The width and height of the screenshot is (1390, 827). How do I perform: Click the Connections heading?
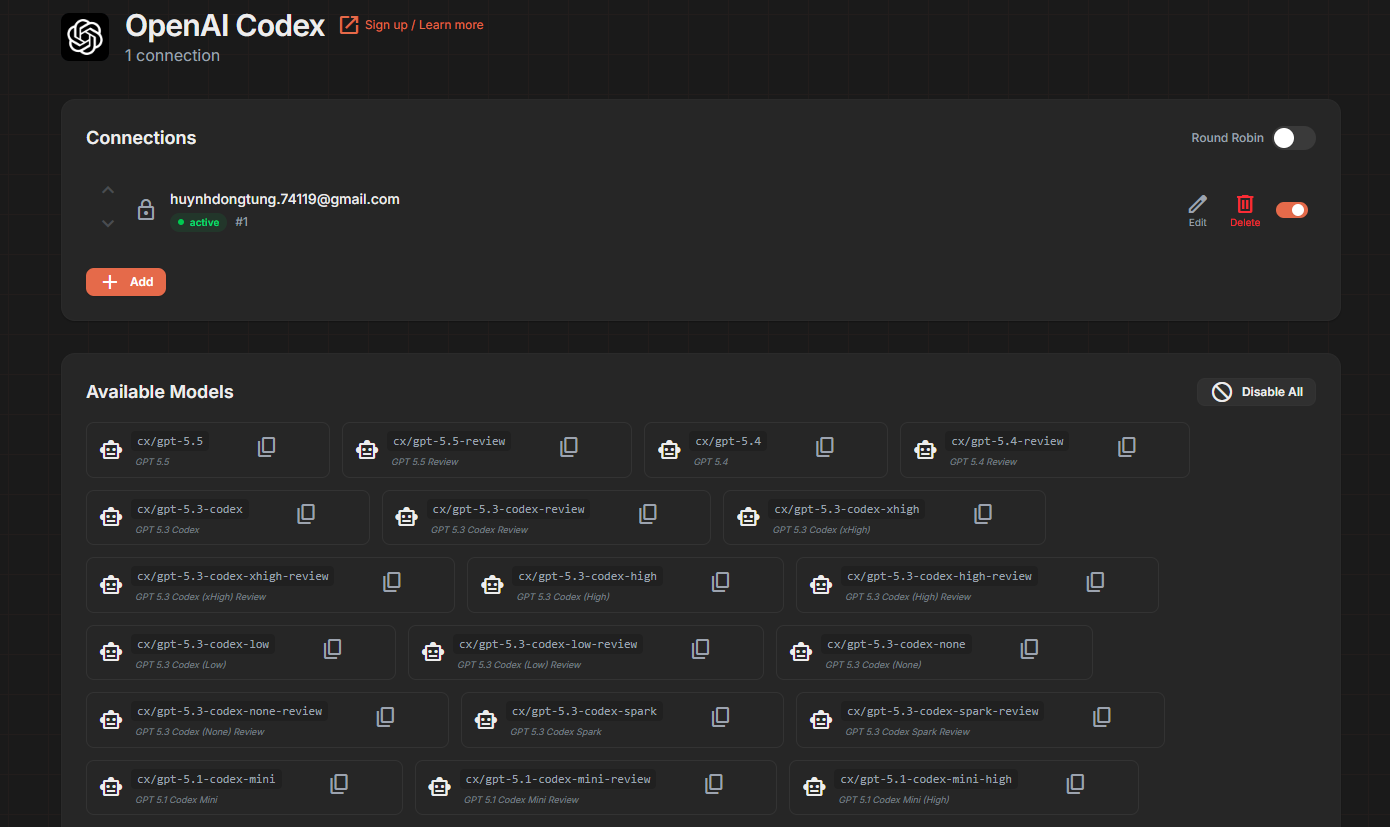(x=141, y=138)
